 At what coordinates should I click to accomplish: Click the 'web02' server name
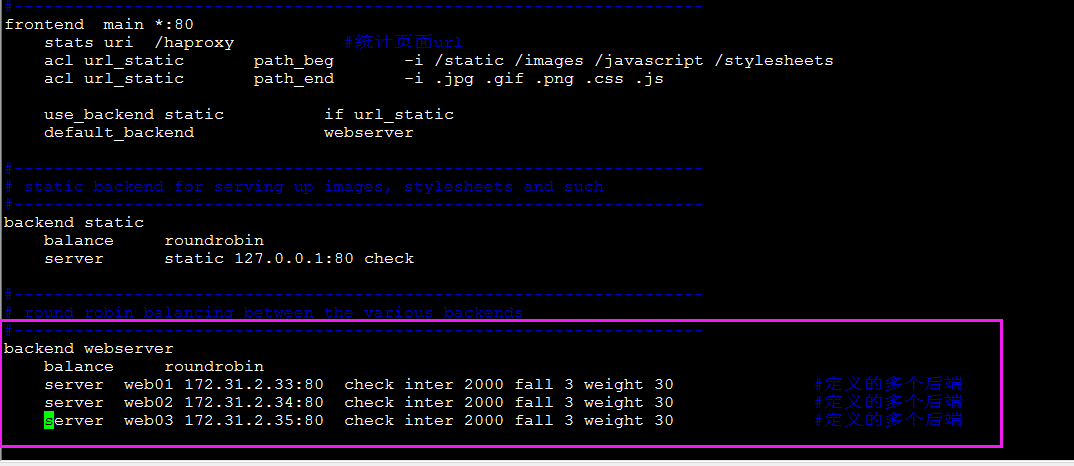(x=149, y=402)
